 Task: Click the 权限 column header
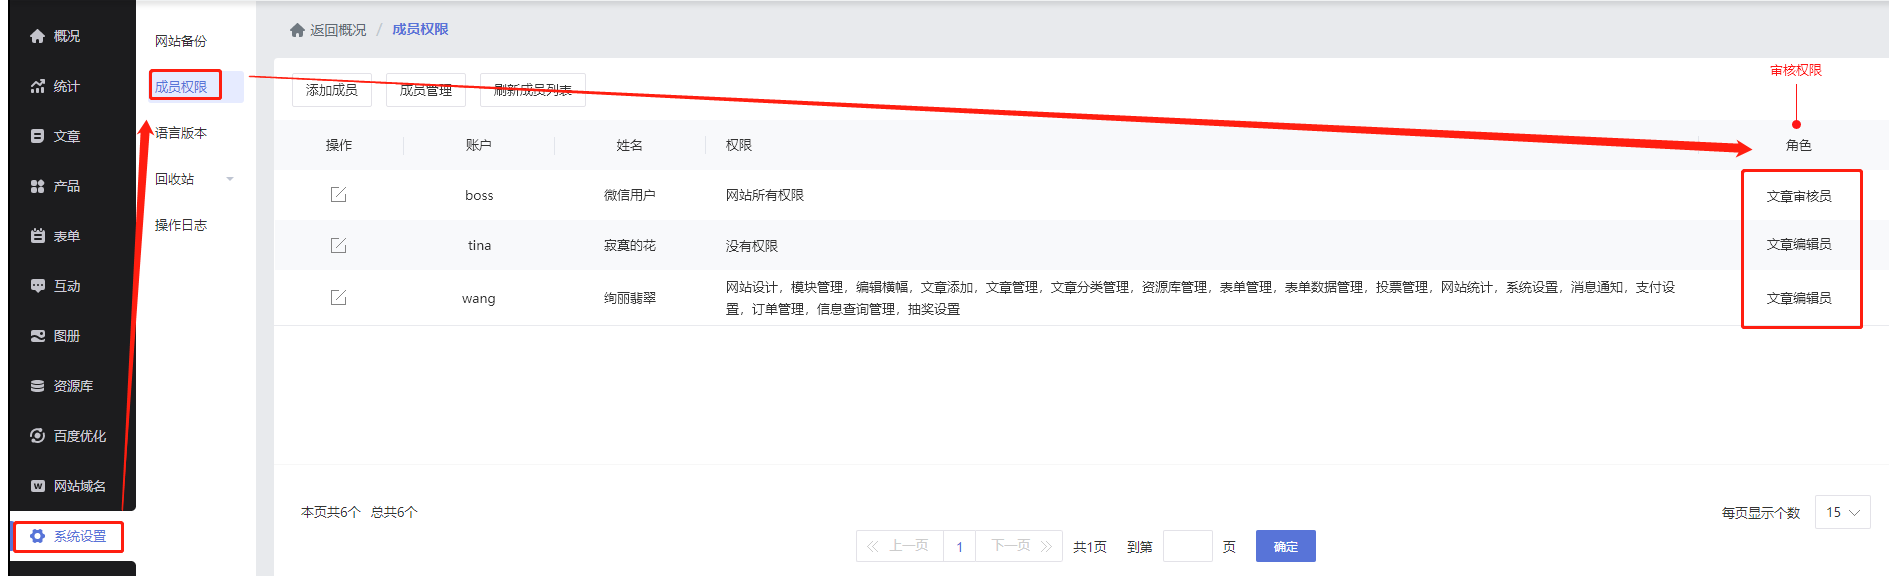point(739,145)
